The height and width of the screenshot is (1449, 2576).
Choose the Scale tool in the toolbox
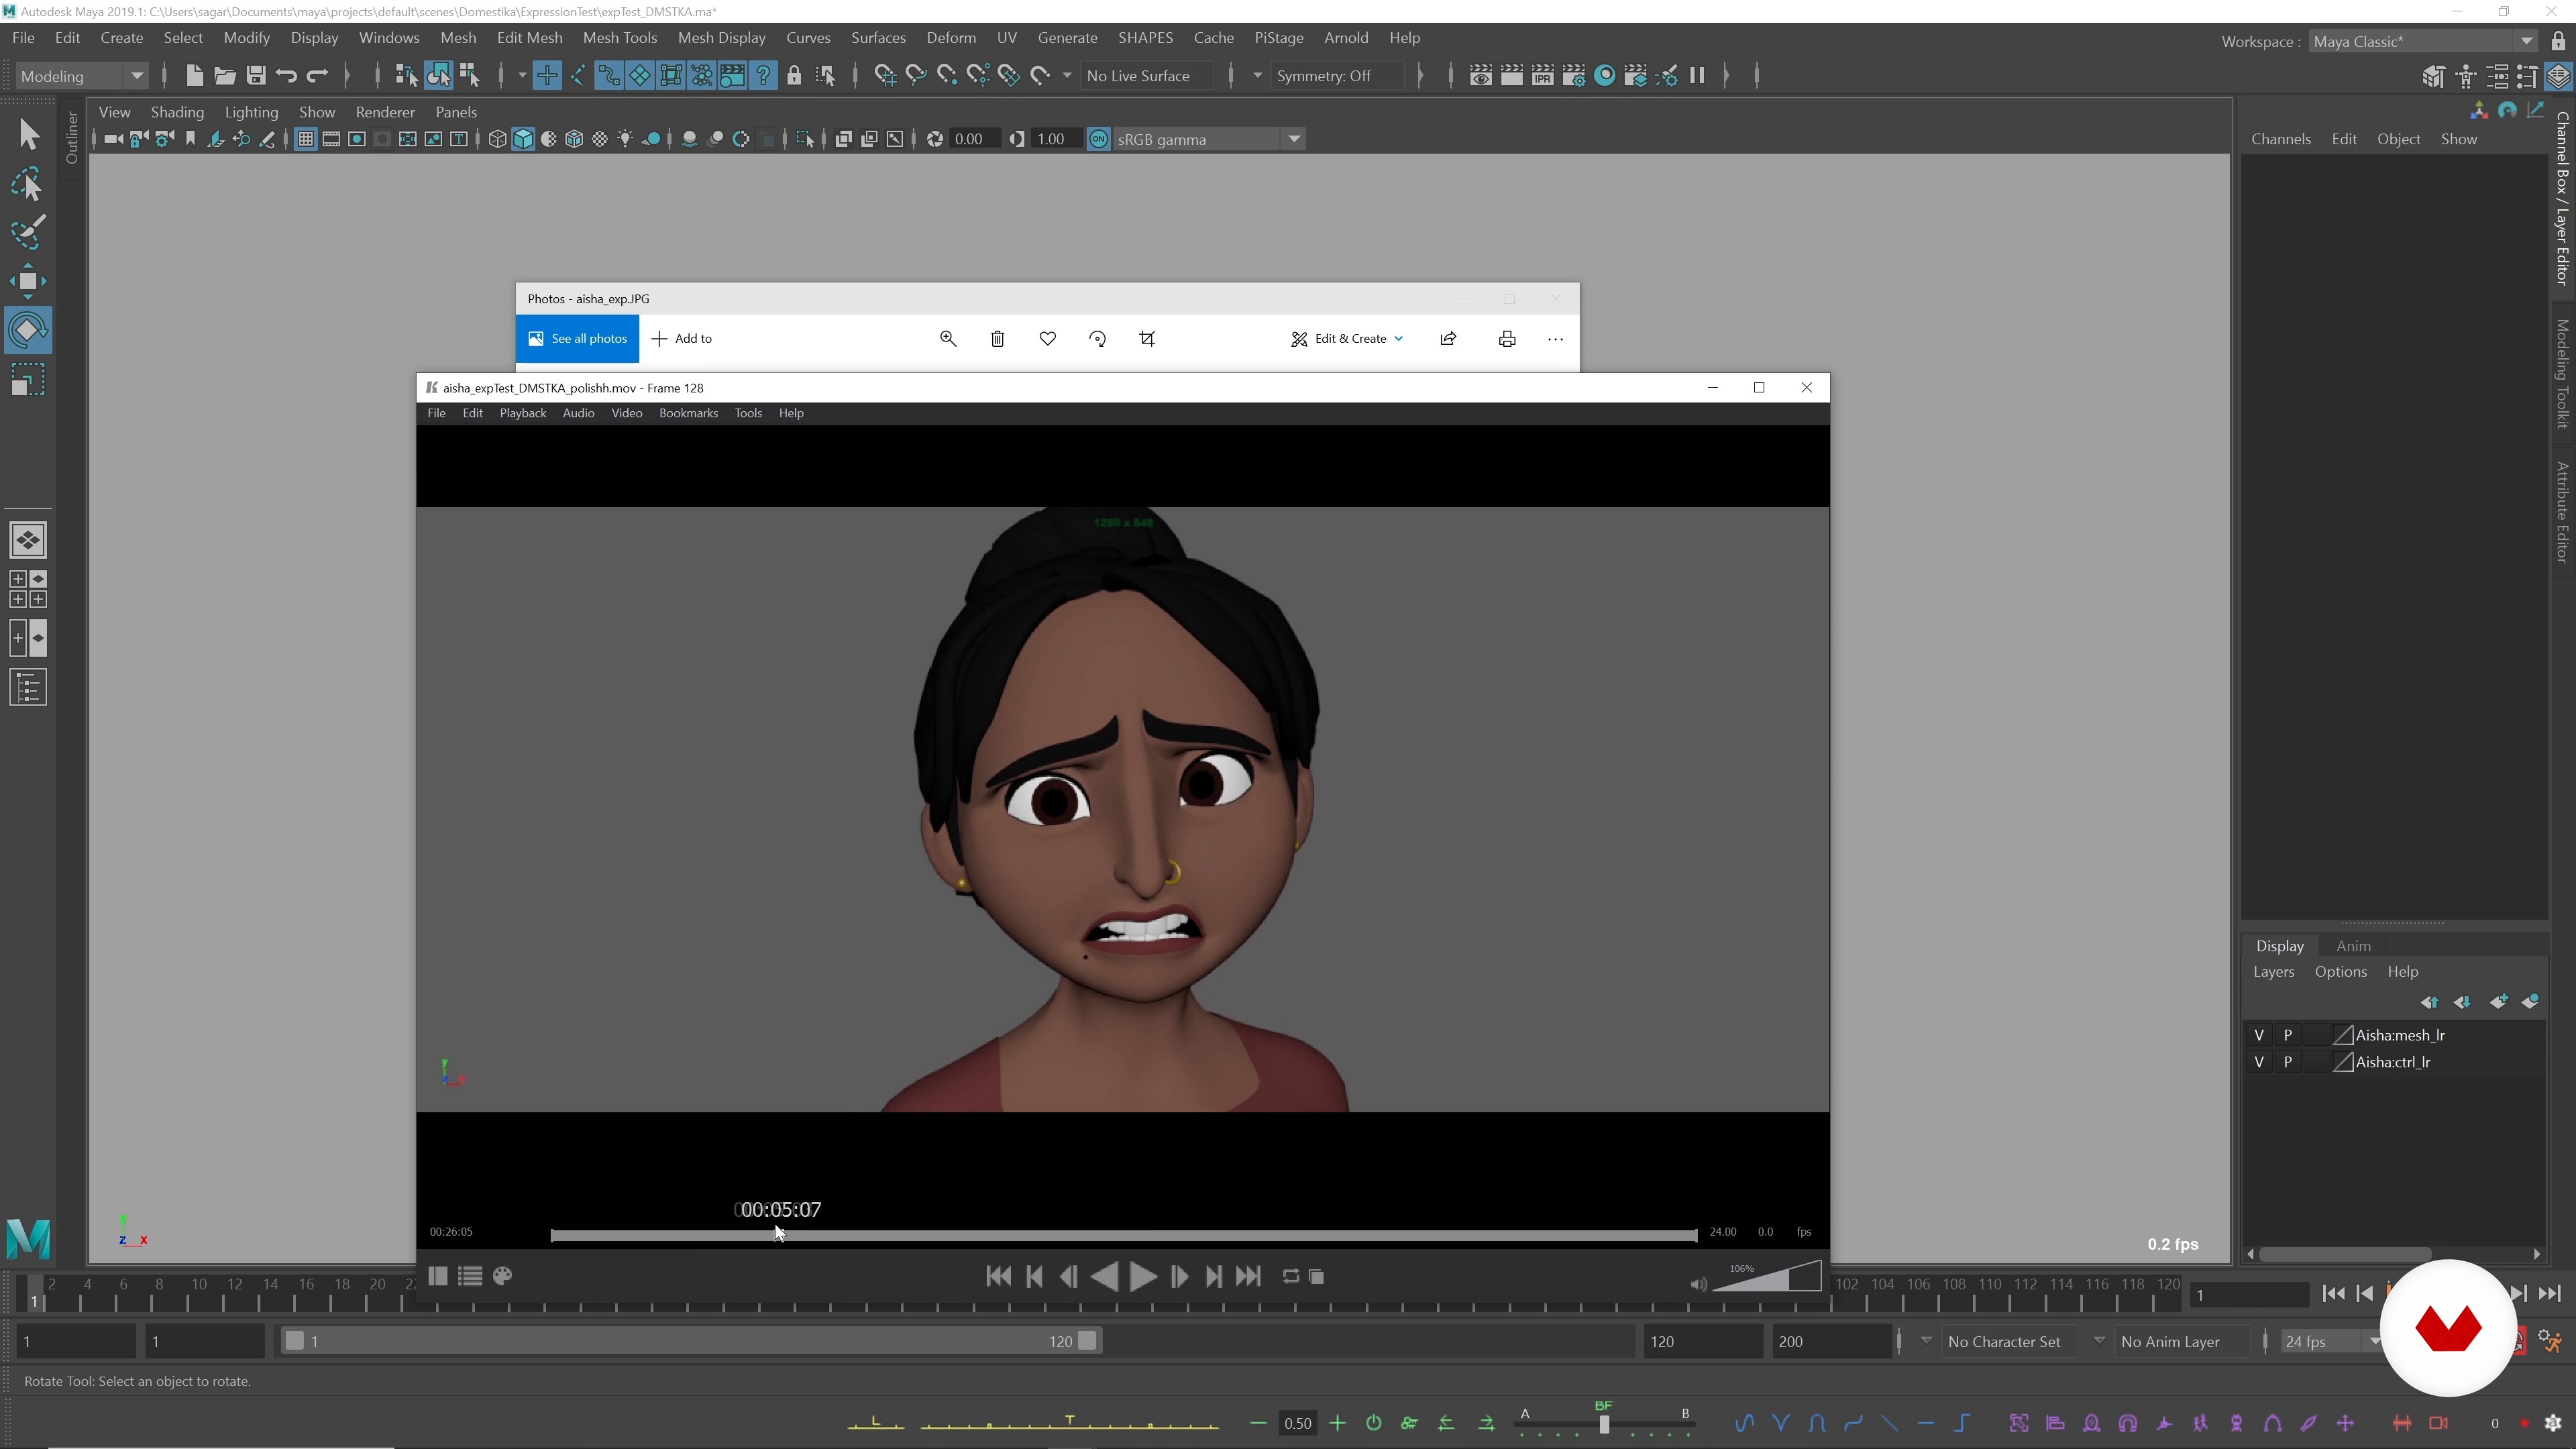click(28, 380)
